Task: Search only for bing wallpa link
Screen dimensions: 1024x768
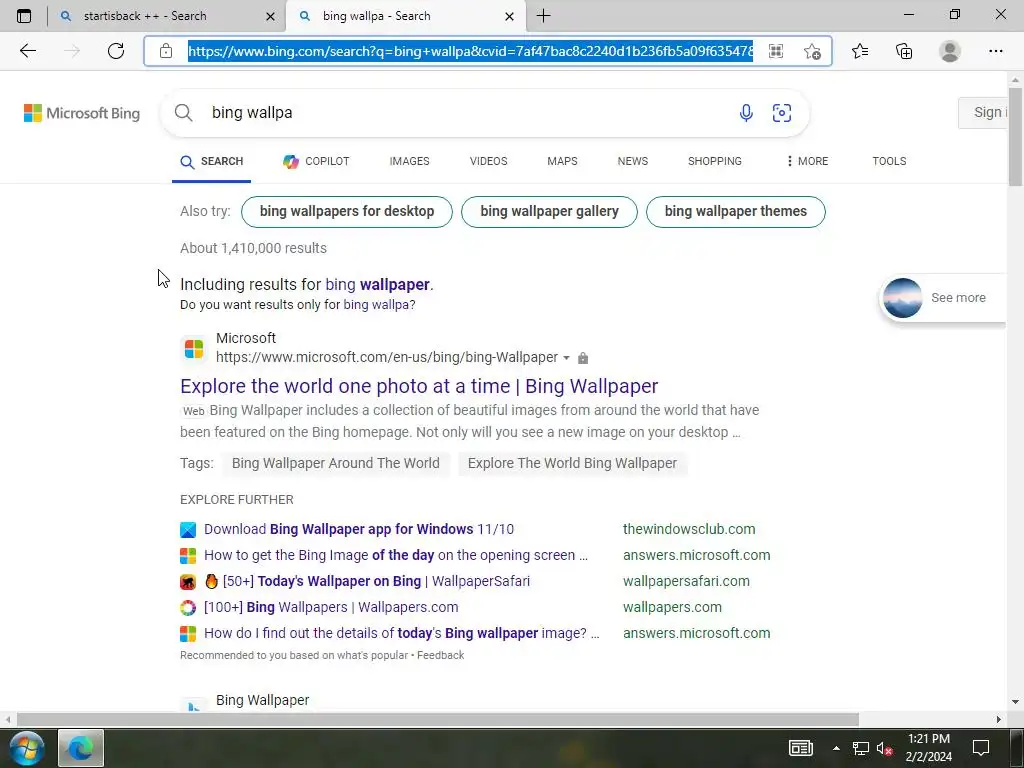Action: click(377, 305)
